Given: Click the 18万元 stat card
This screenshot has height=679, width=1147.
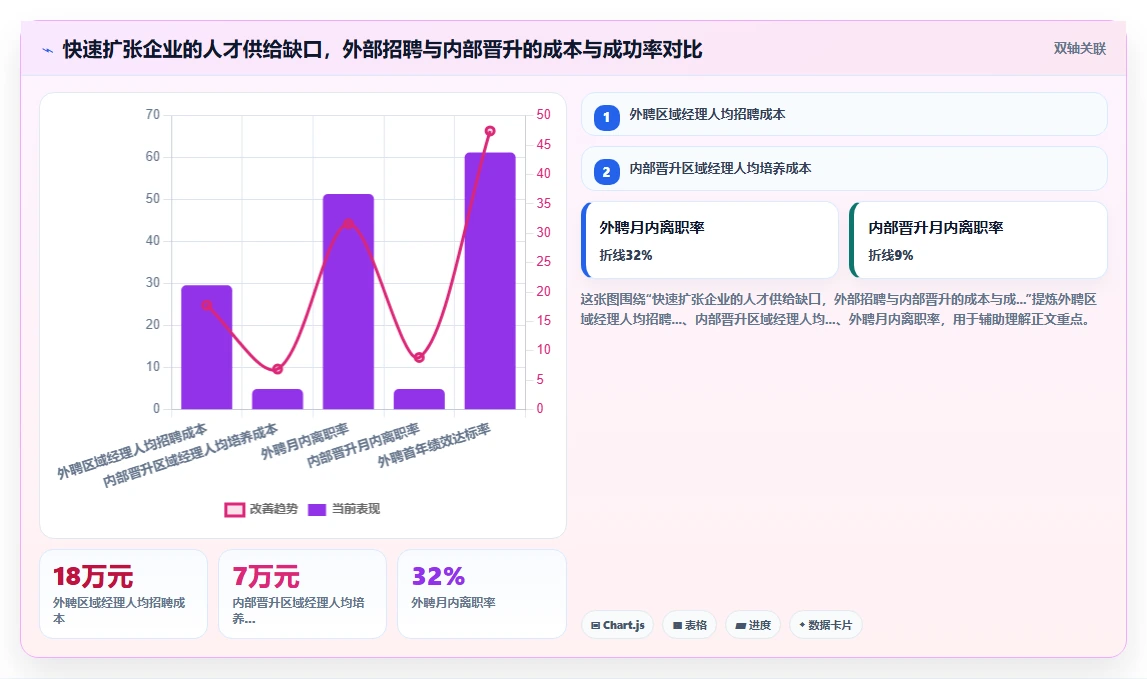Looking at the screenshot, I should (x=124, y=594).
